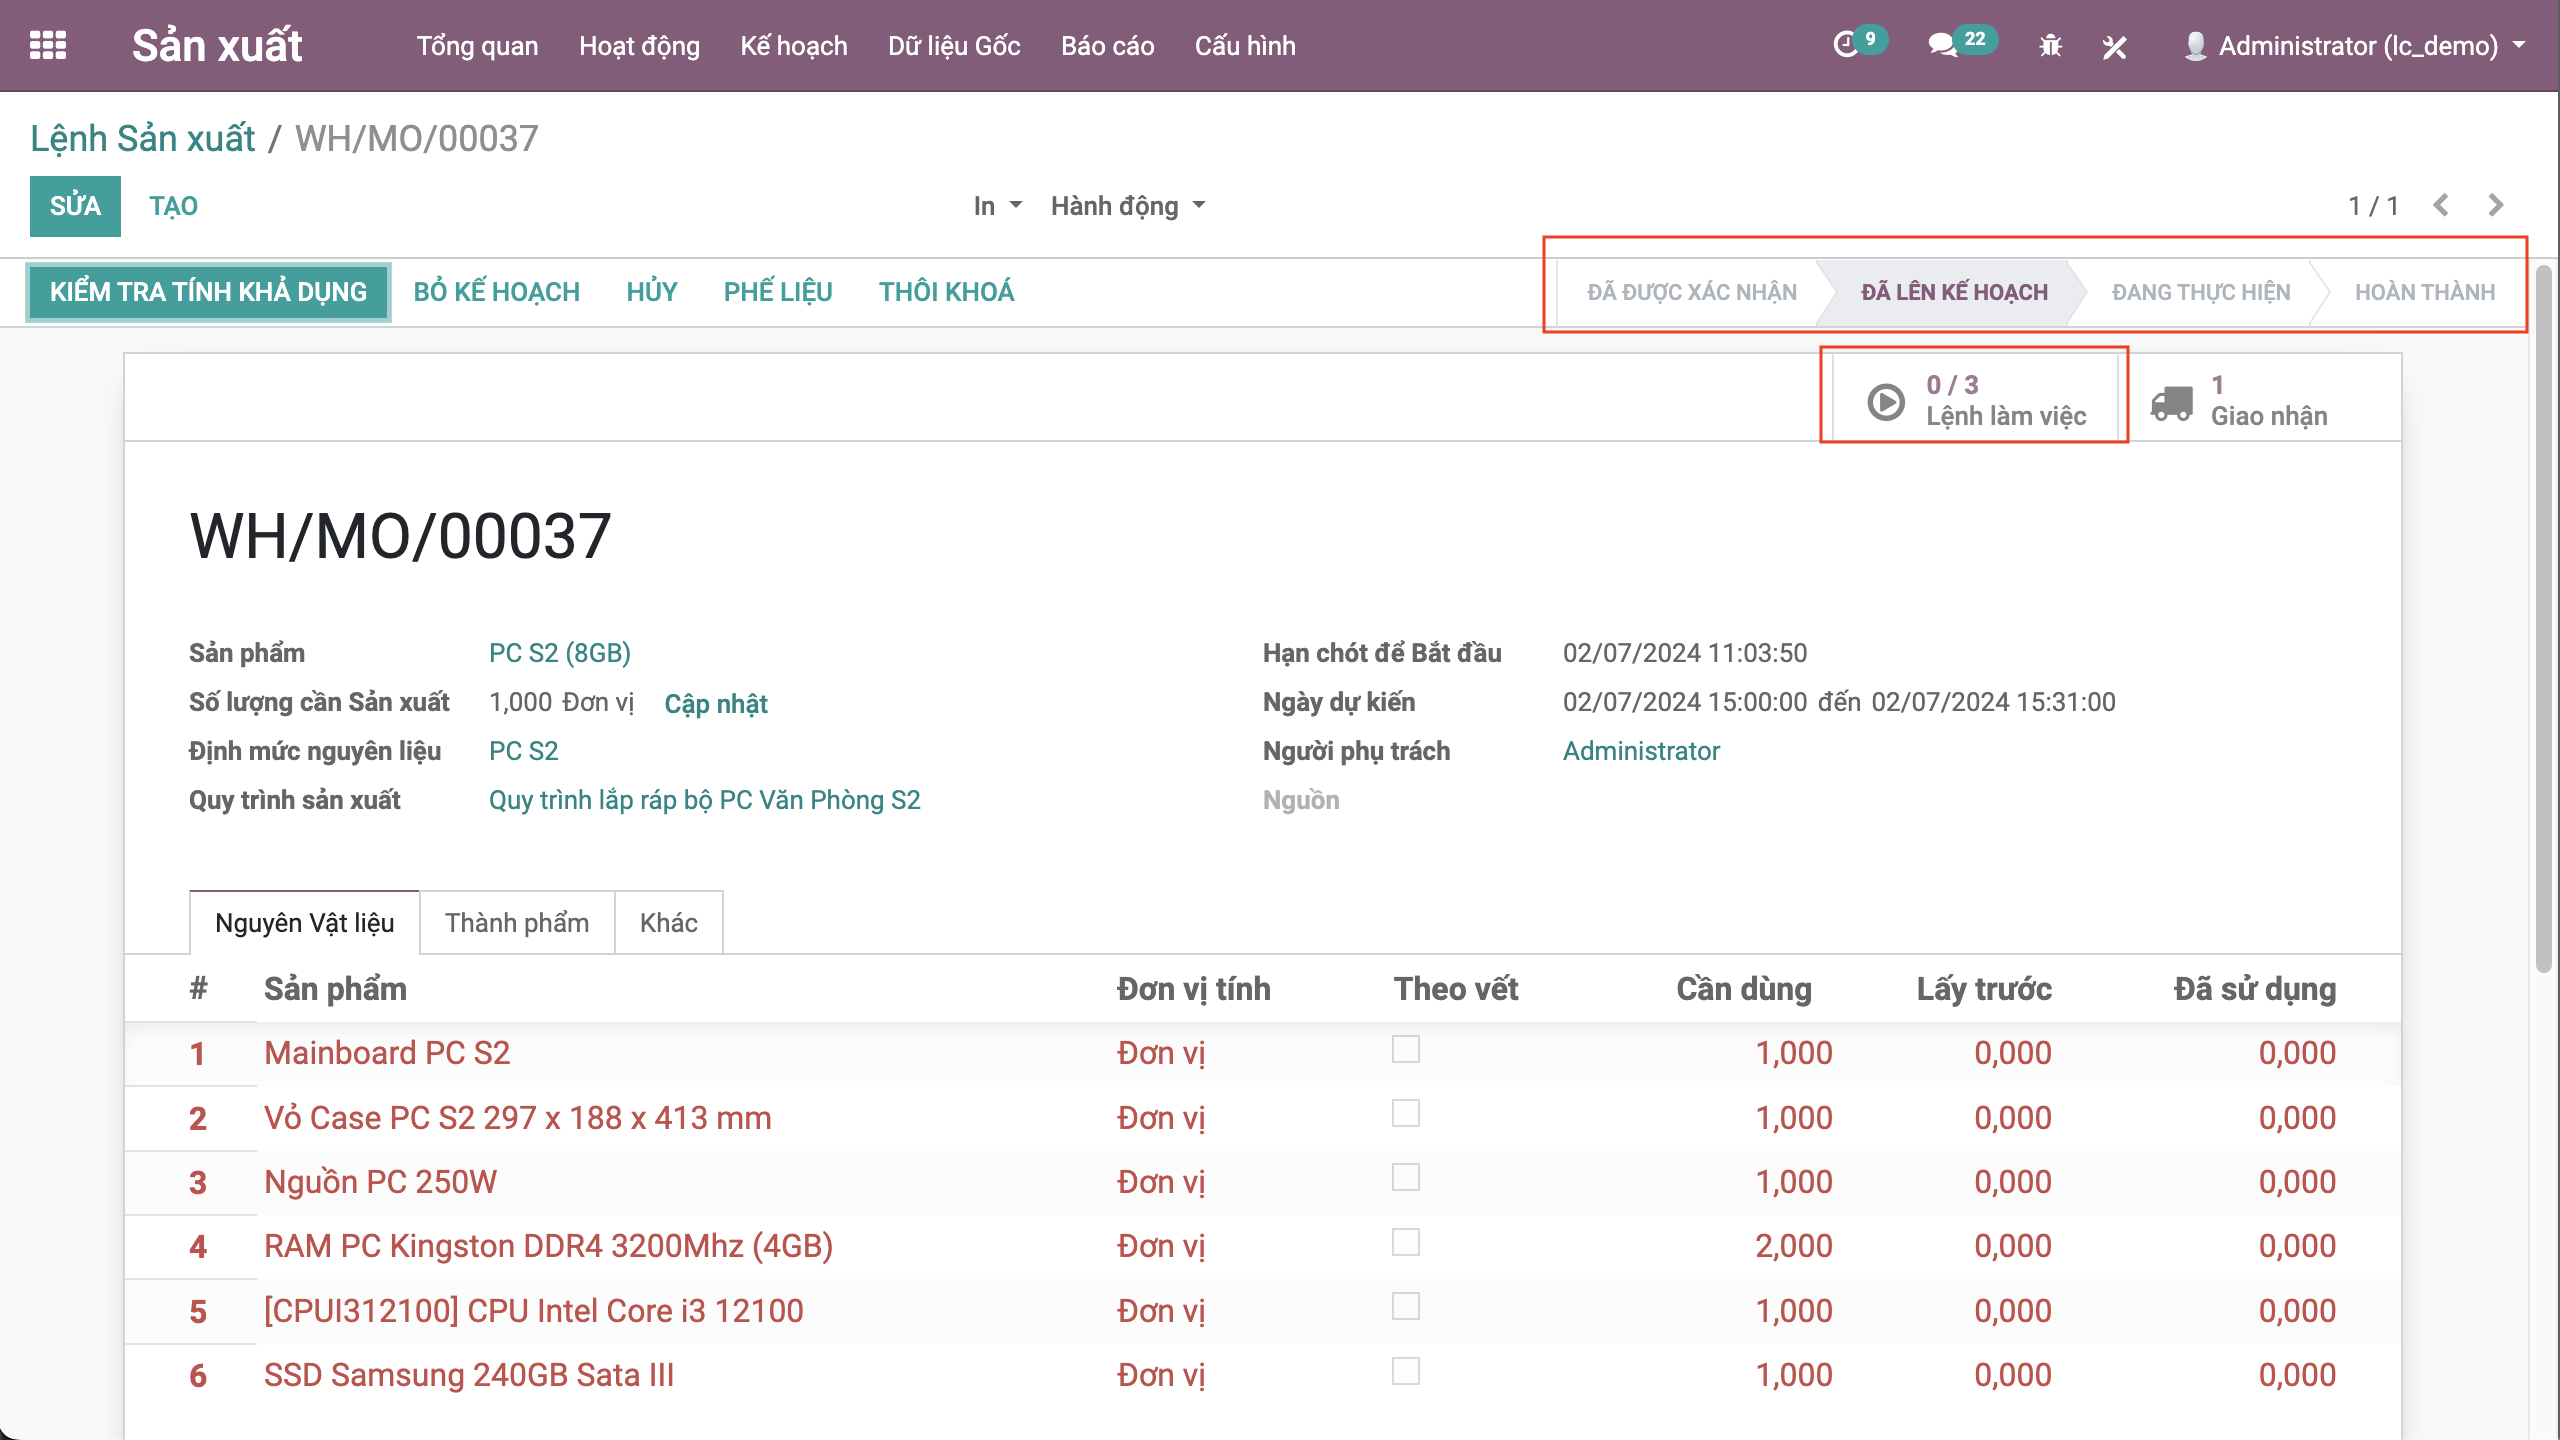Open the activities clock icon
Image resolution: width=2560 pixels, height=1440 pixels.
[x=1846, y=45]
